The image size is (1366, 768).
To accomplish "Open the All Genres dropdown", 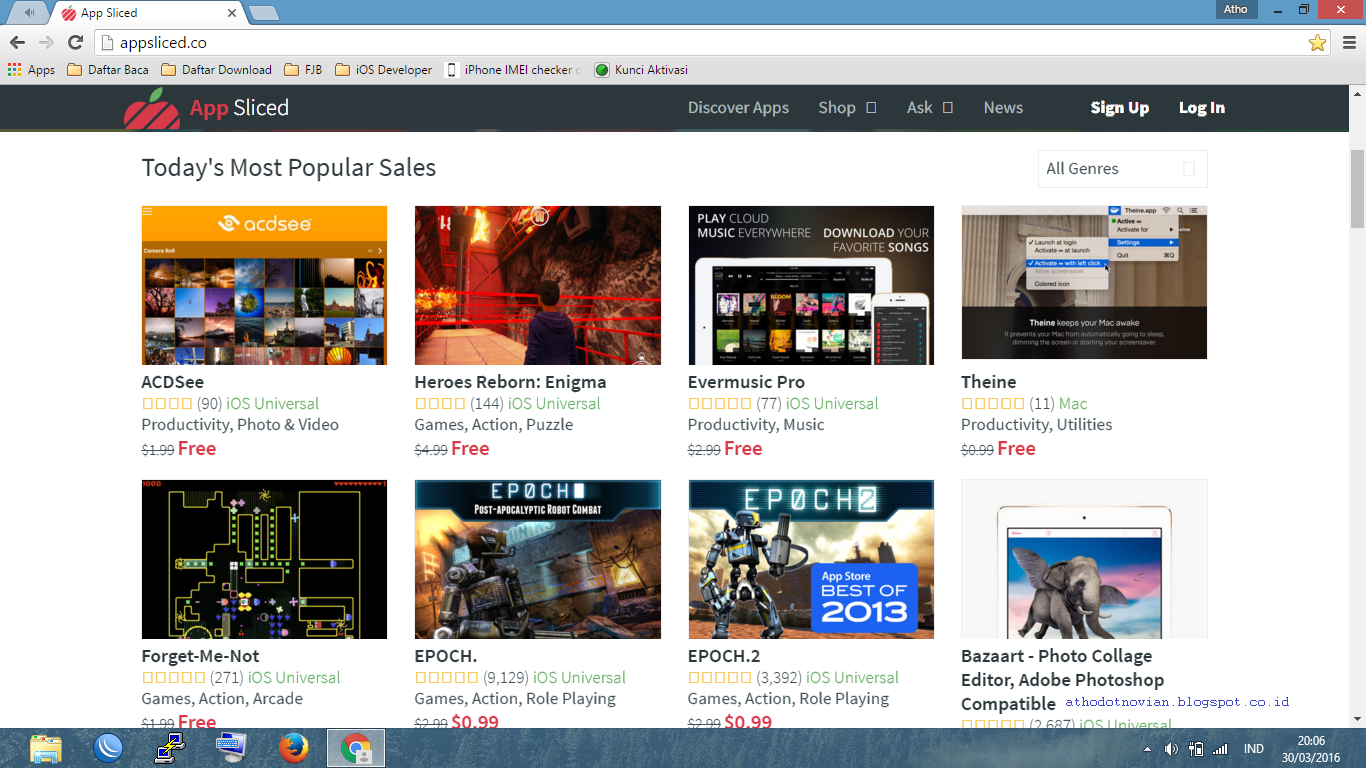I will (x=1122, y=169).
